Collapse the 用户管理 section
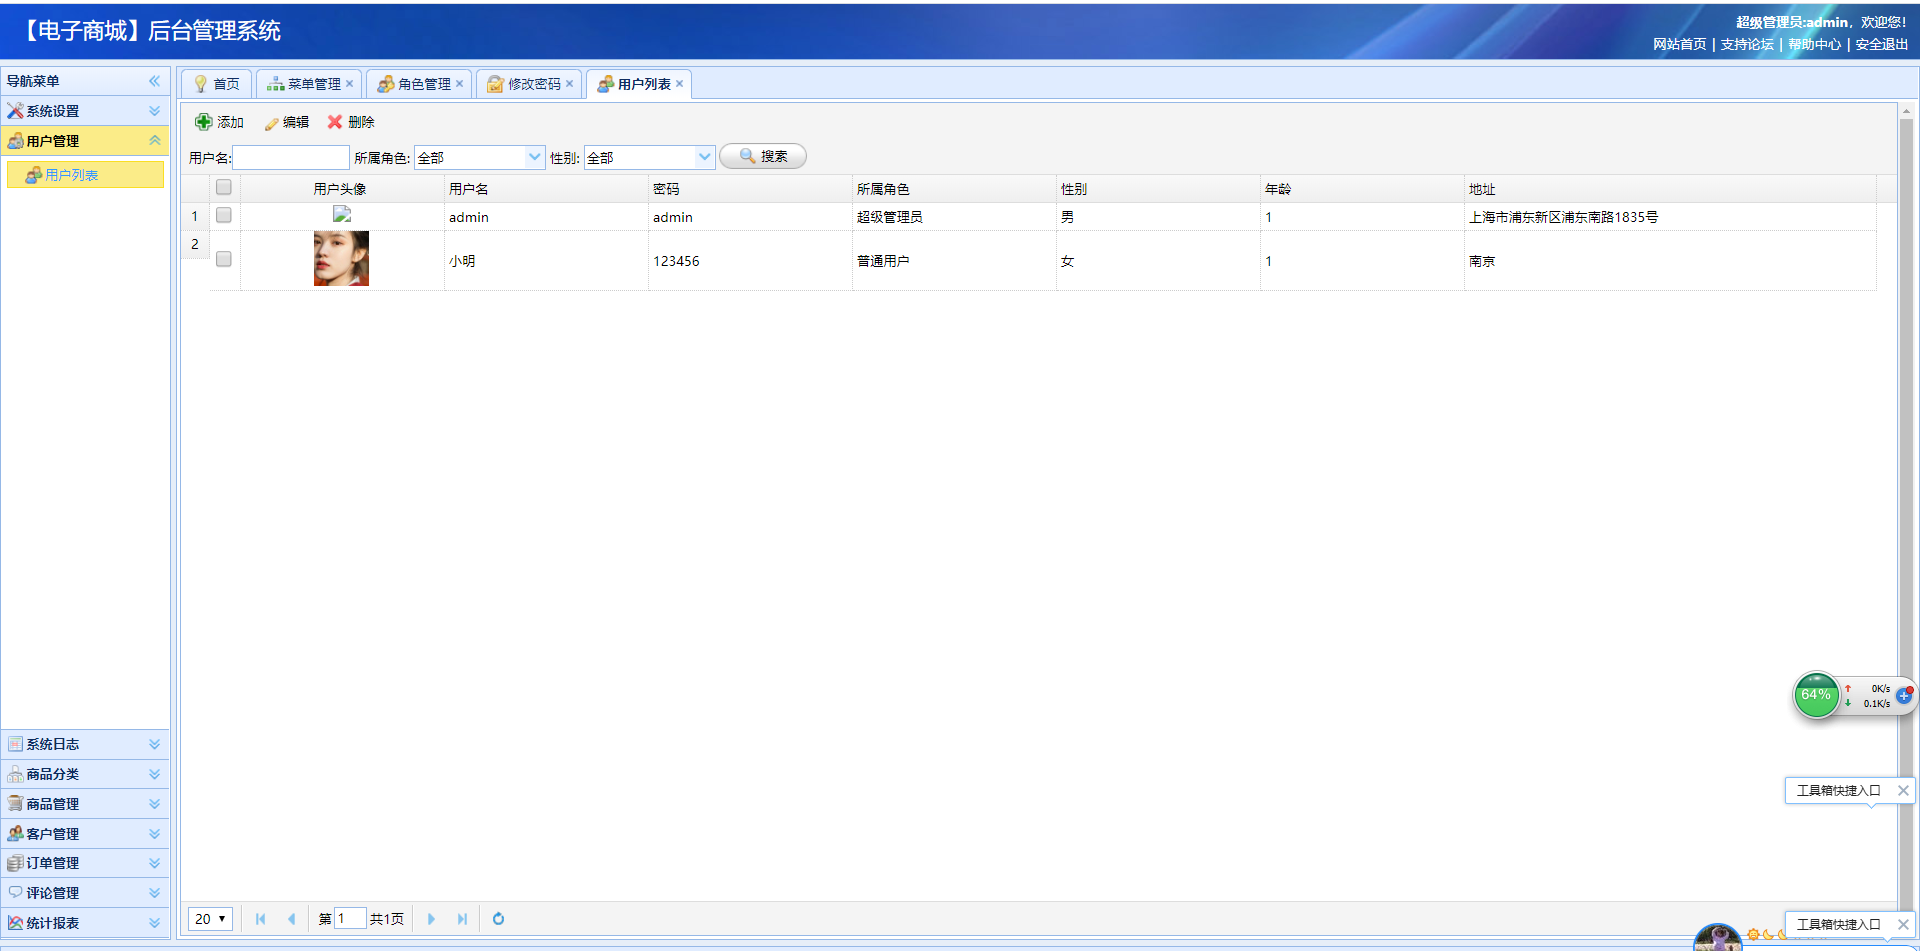 154,141
